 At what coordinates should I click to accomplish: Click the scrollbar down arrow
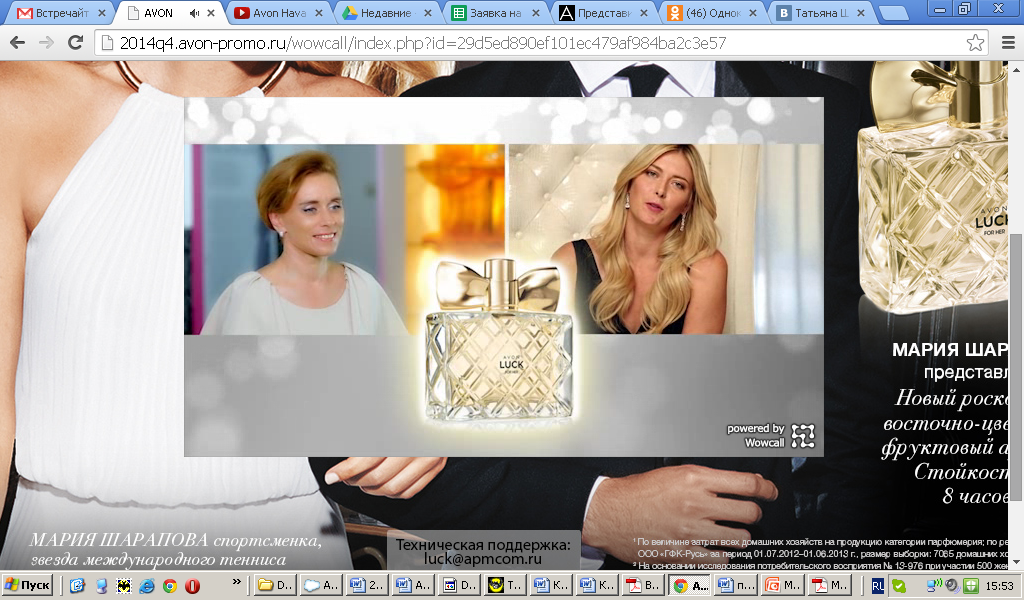pyautogui.click(x=1016, y=562)
